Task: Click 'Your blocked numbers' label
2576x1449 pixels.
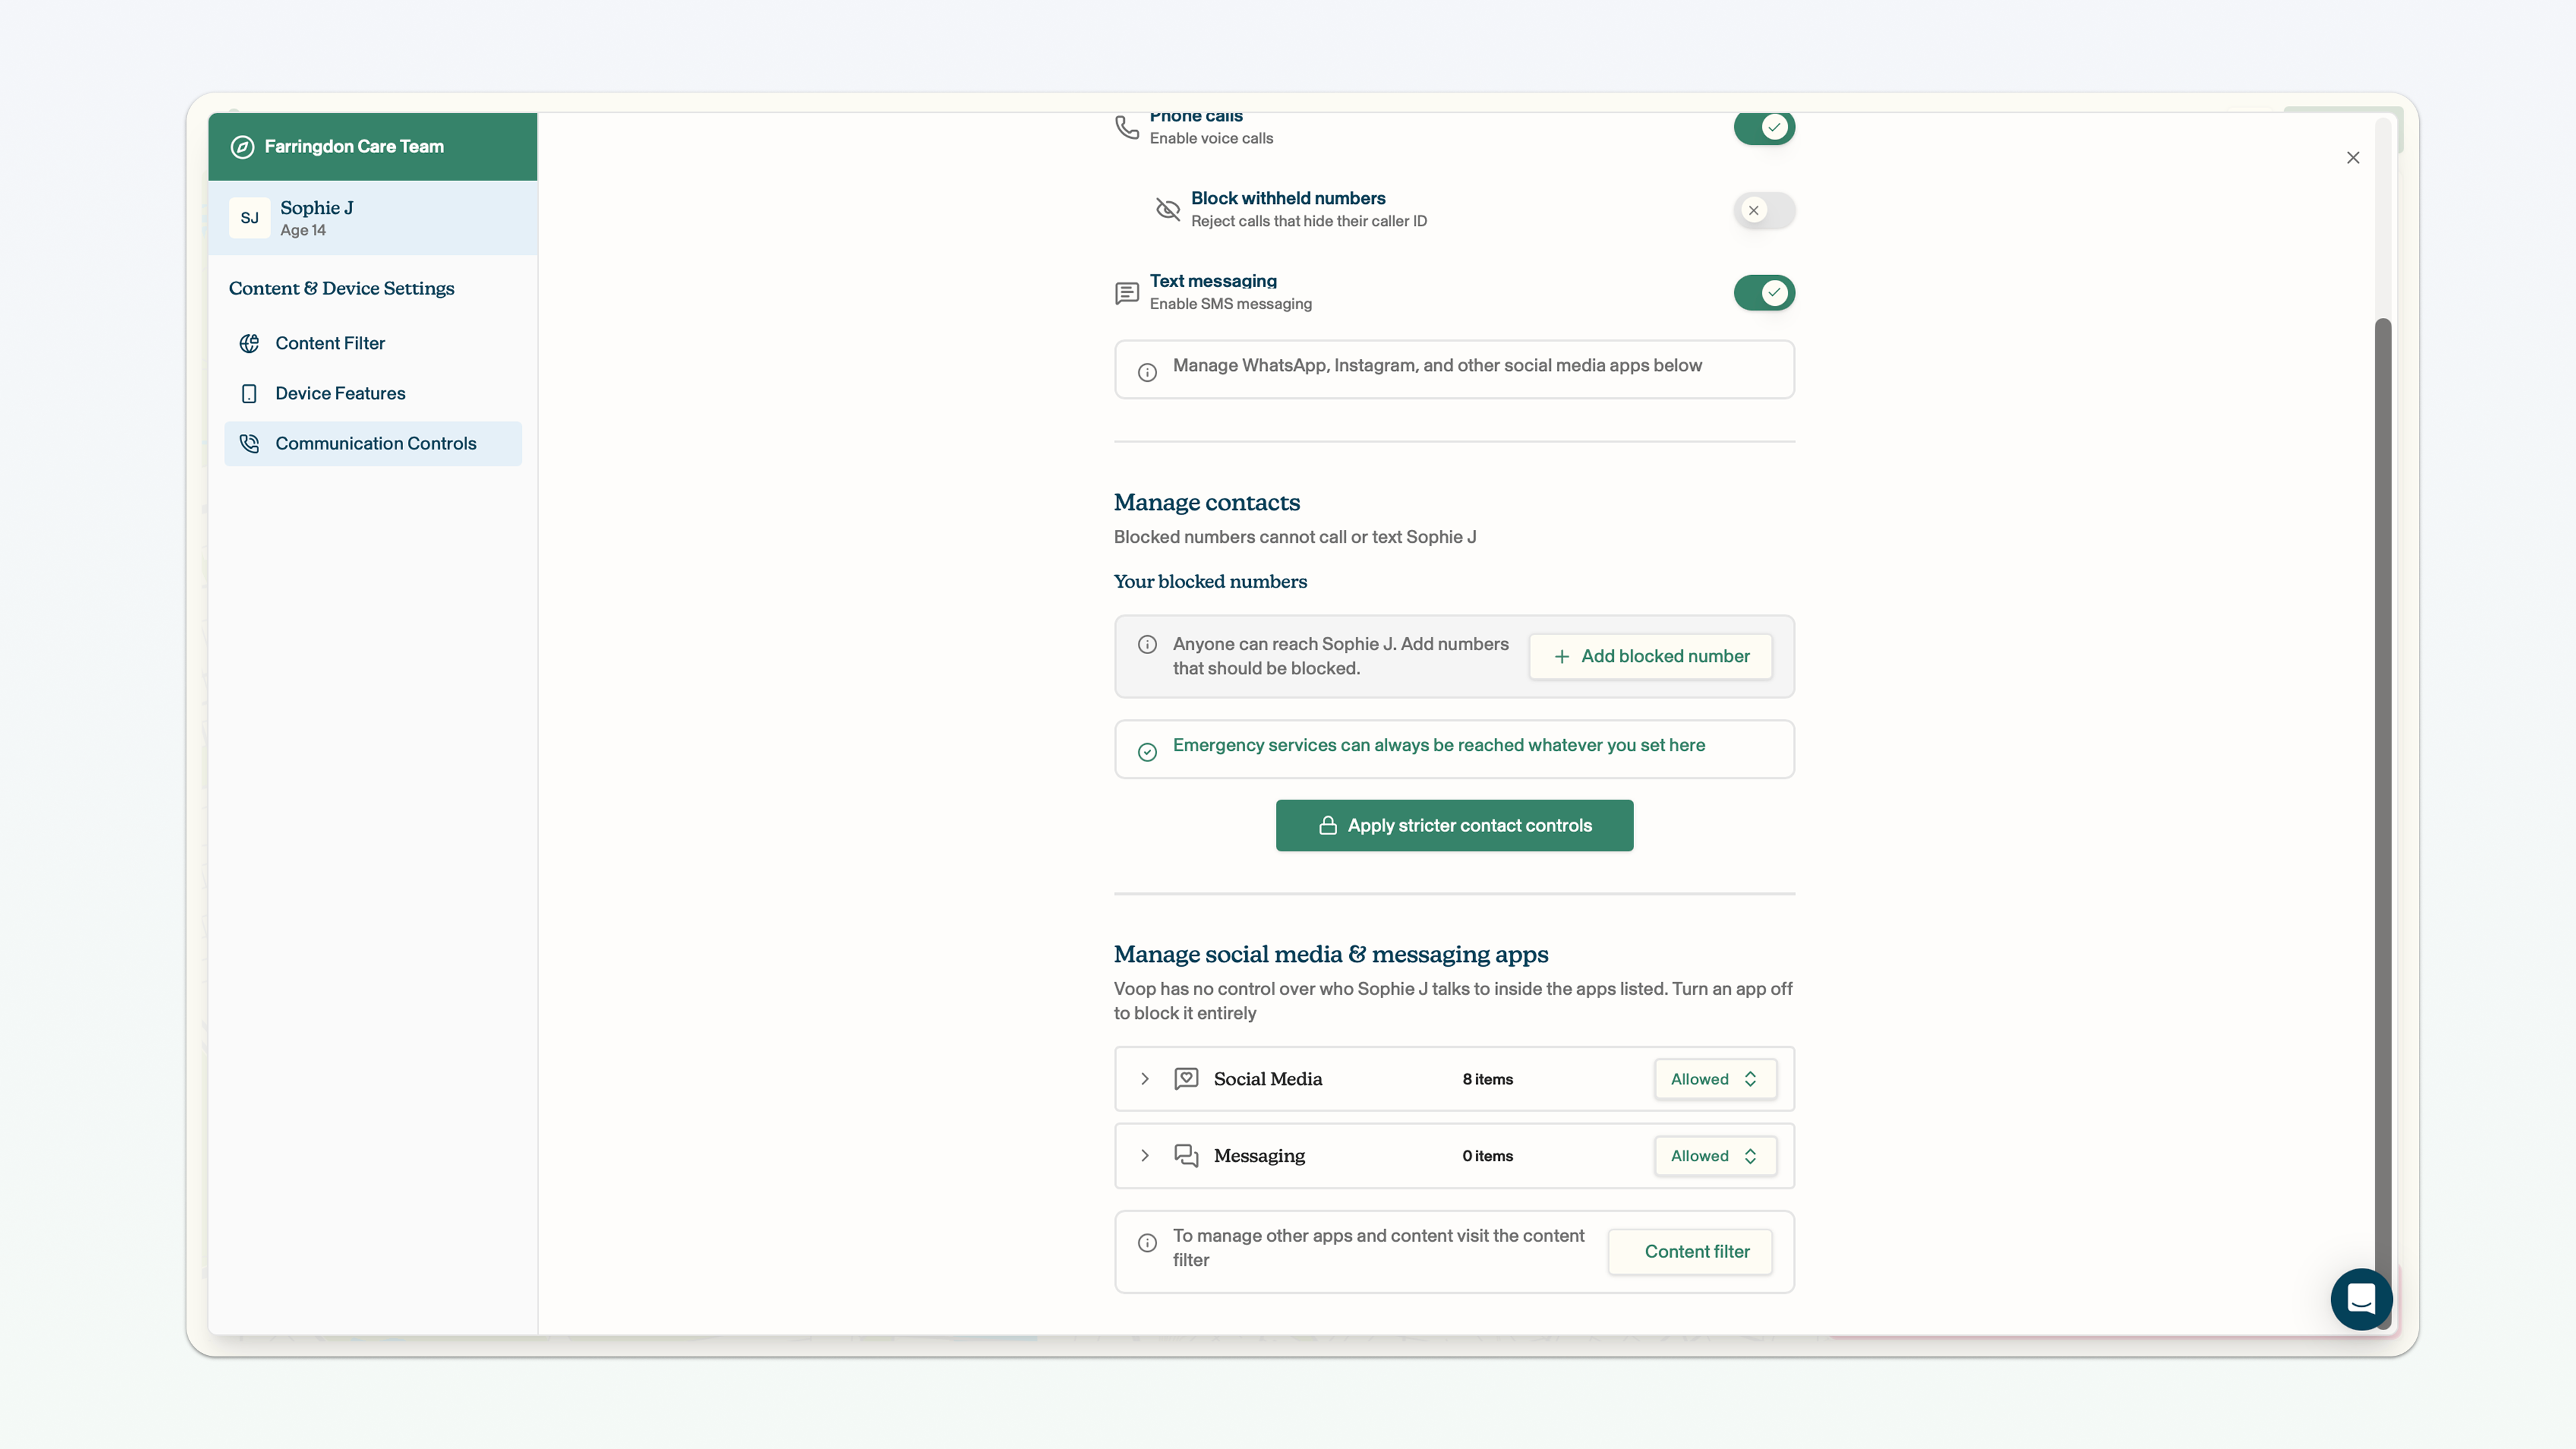Action: [x=1210, y=582]
